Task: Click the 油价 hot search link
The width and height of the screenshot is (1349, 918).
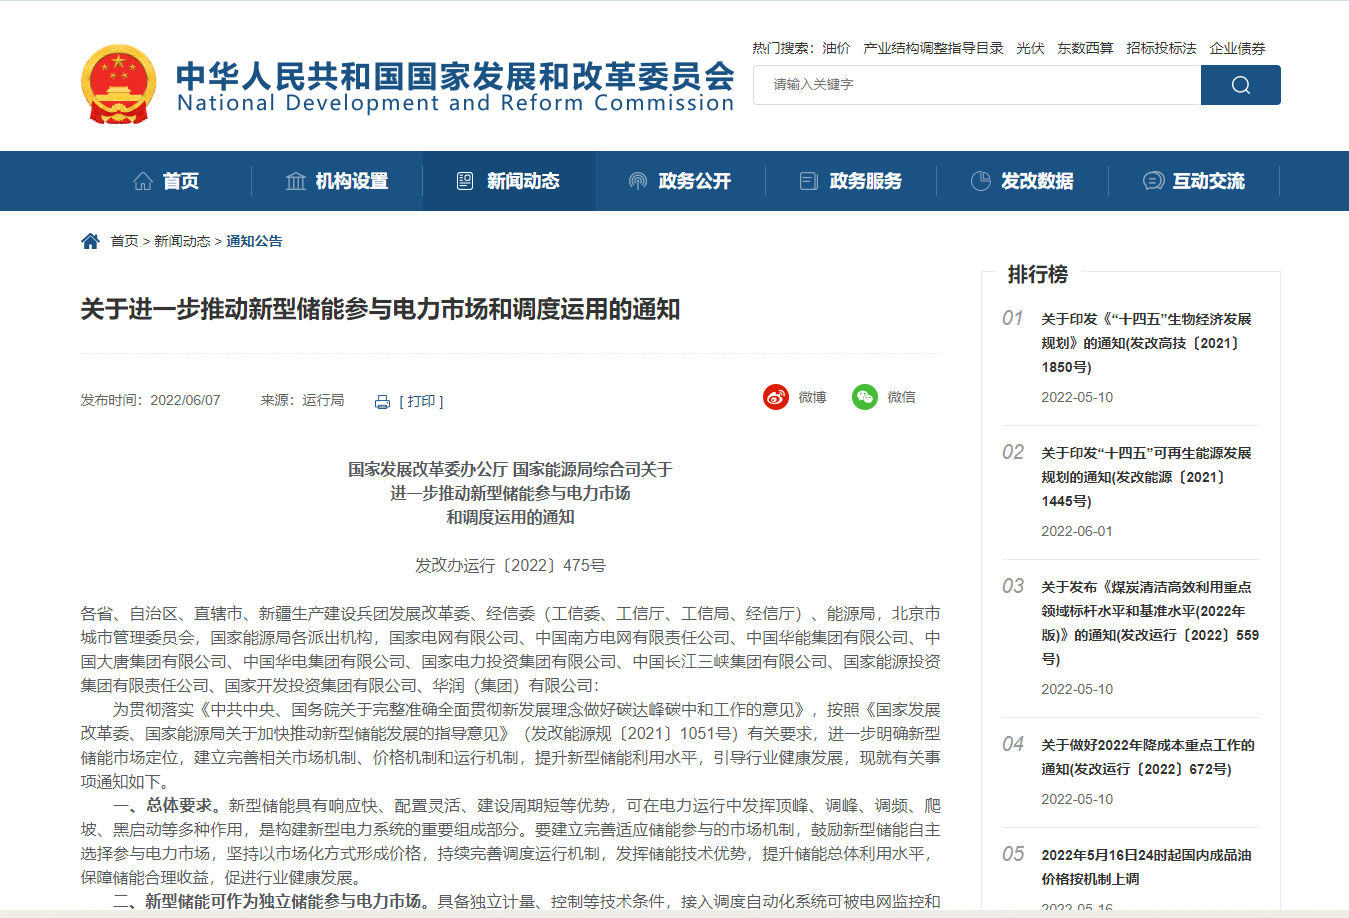Action: click(x=836, y=48)
